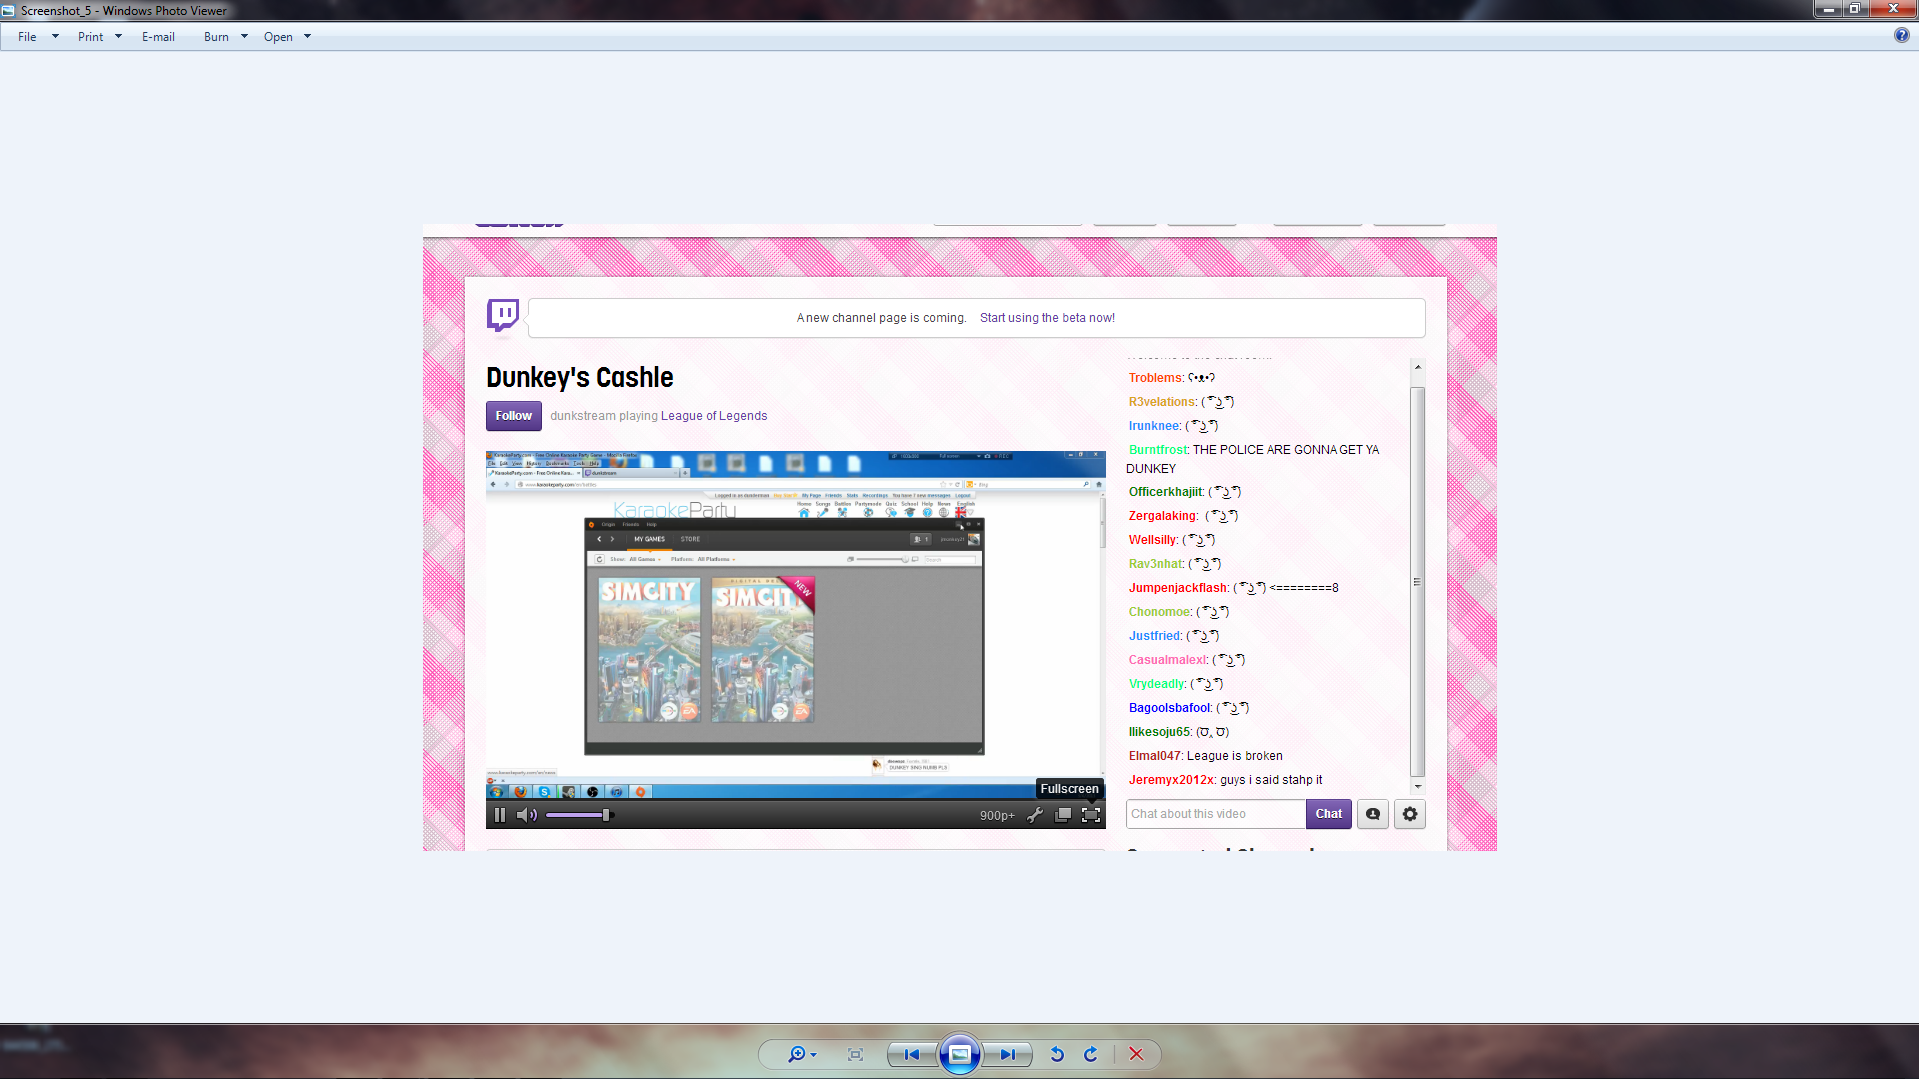
Task: Open the League of Legends game link
Action: point(714,416)
